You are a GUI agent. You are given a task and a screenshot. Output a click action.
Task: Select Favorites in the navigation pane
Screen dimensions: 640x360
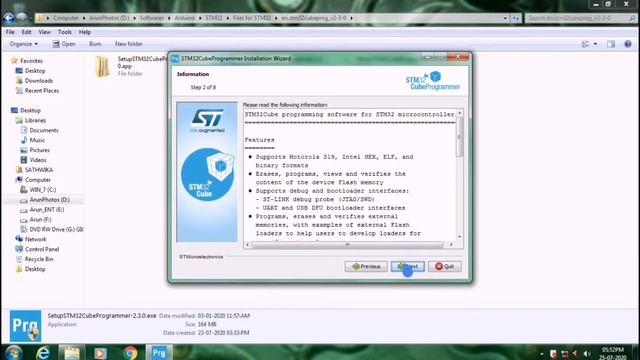31,61
